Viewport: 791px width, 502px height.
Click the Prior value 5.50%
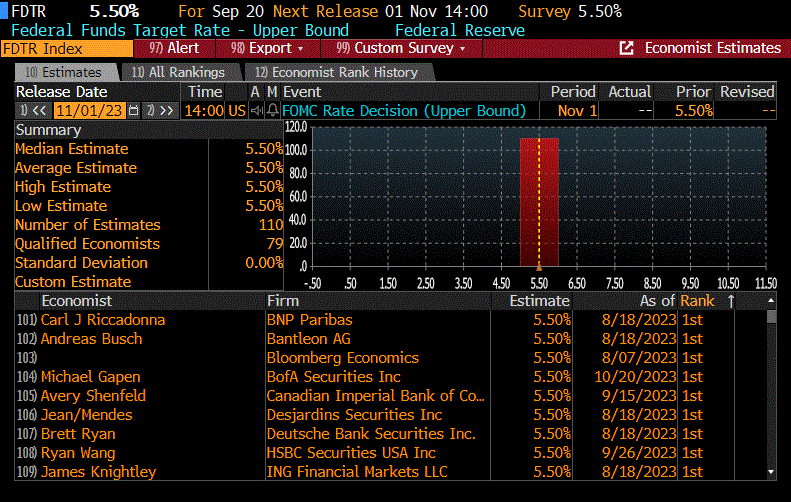coord(694,110)
